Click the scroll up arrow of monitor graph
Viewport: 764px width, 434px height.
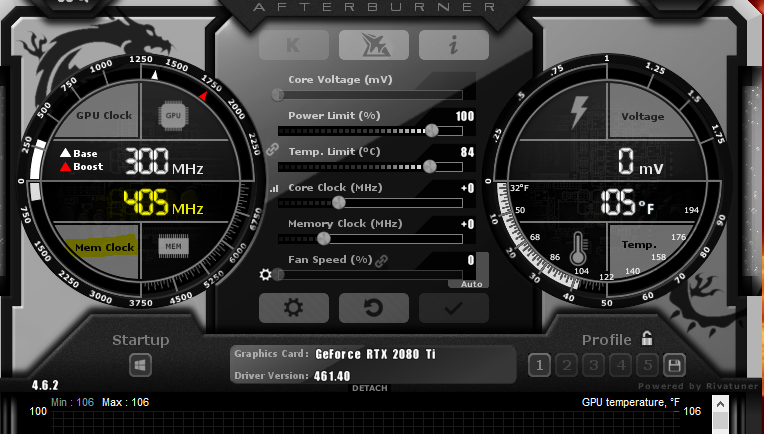coord(720,404)
